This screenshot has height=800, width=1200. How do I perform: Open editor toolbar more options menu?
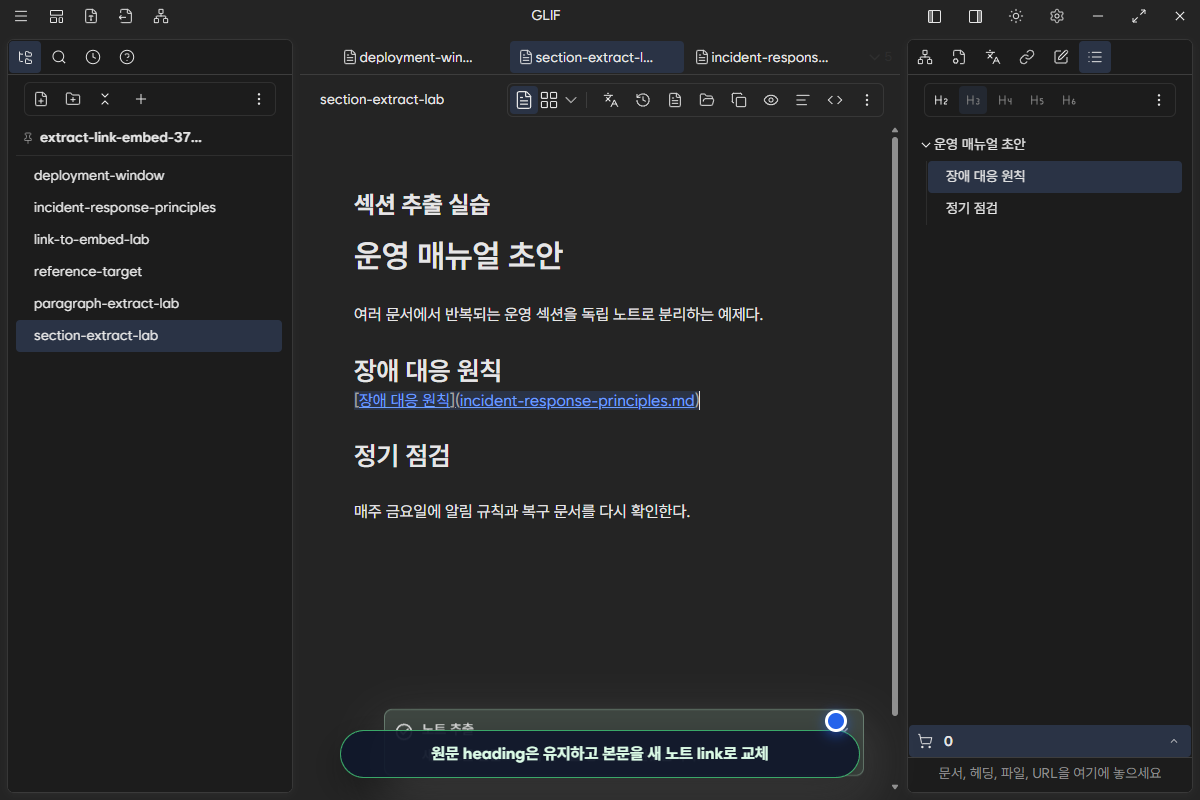(x=867, y=100)
